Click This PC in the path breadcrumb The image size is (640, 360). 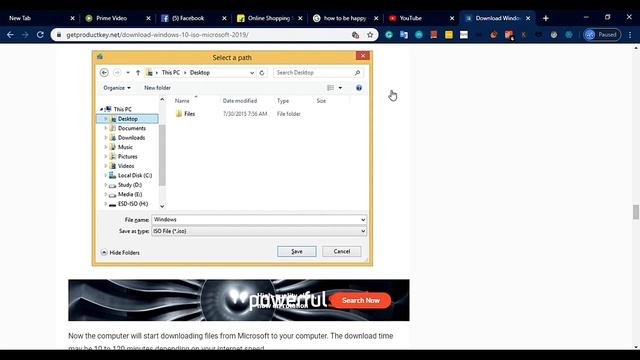(x=171, y=73)
